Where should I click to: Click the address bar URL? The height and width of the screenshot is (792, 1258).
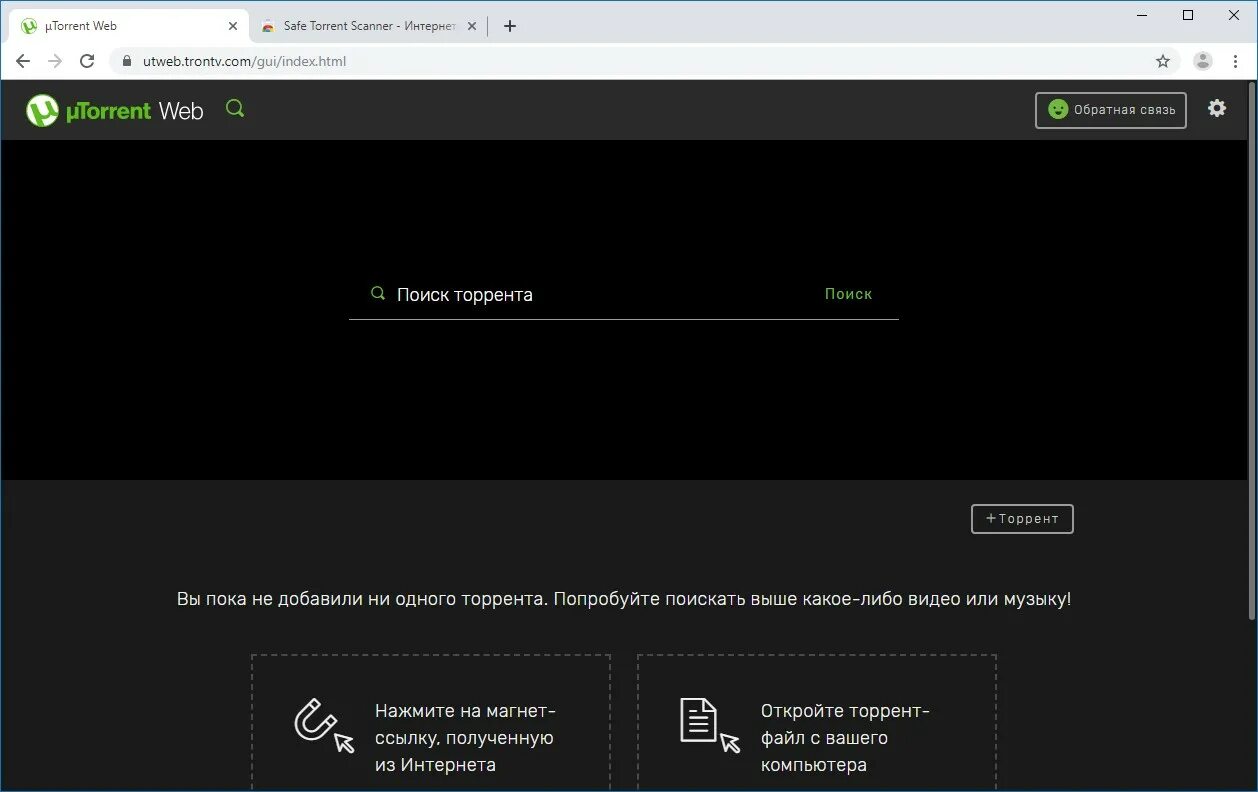(x=244, y=61)
